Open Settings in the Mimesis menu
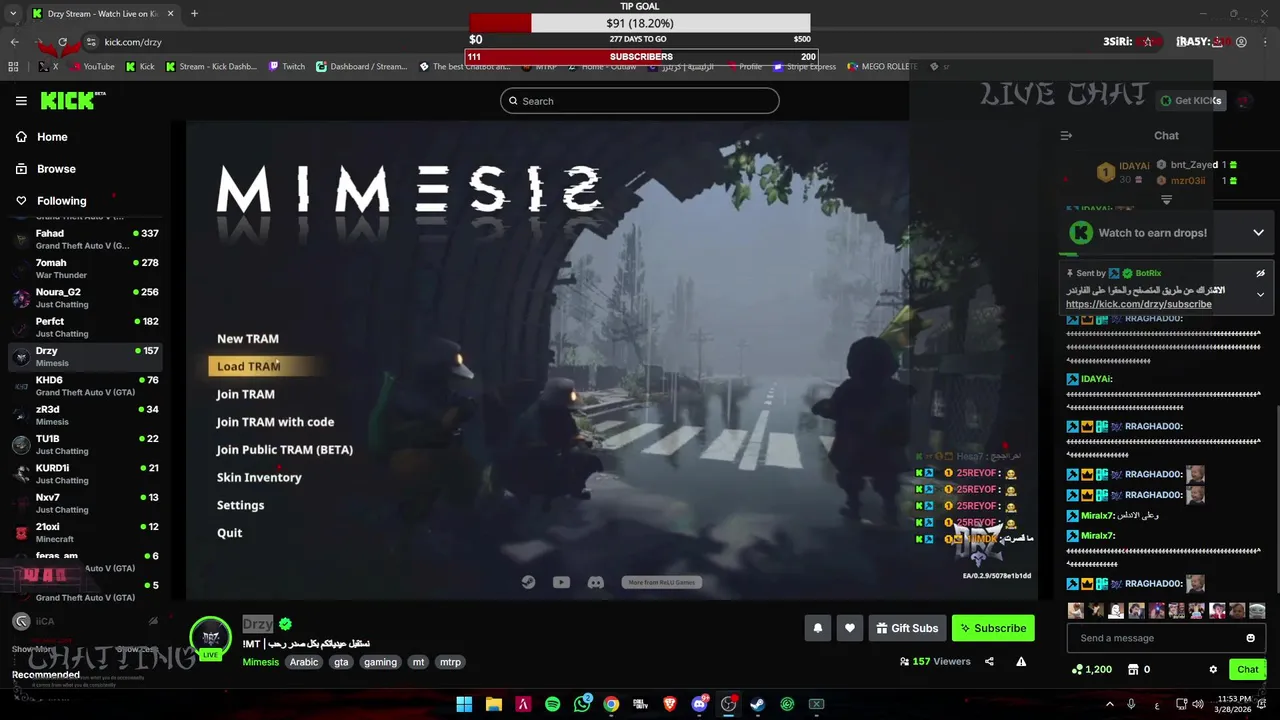The width and height of the screenshot is (1280, 720). pos(241,506)
